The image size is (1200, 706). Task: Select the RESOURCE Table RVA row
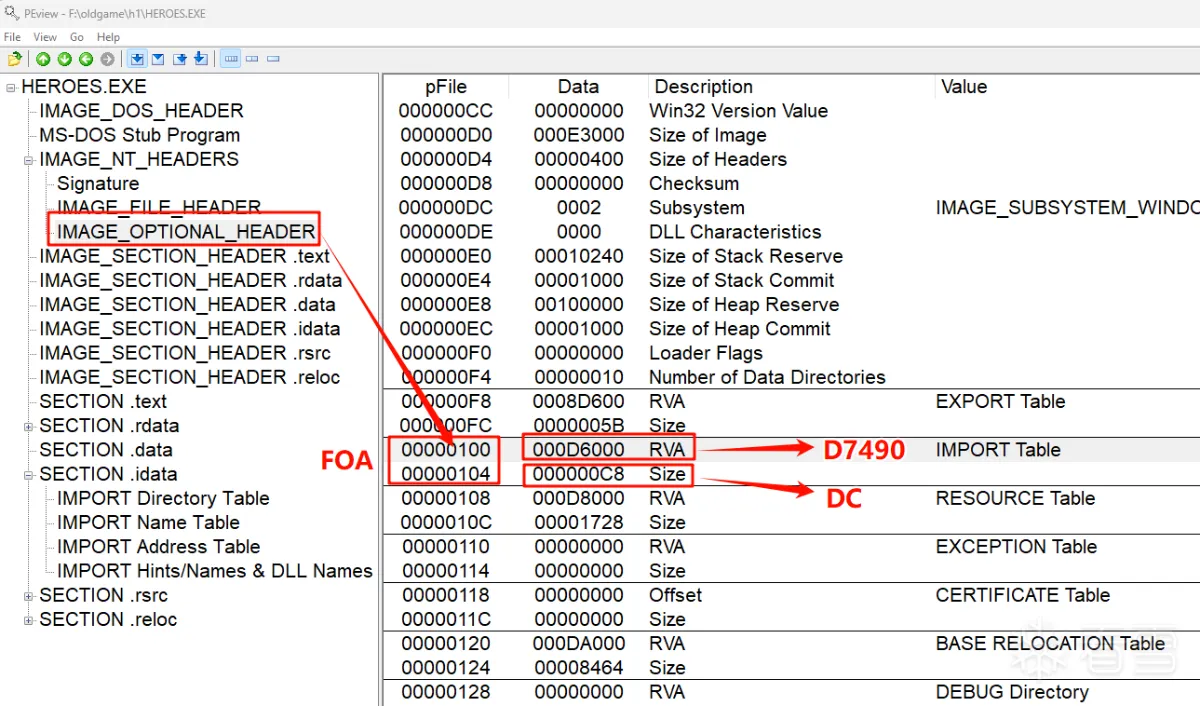[667, 498]
